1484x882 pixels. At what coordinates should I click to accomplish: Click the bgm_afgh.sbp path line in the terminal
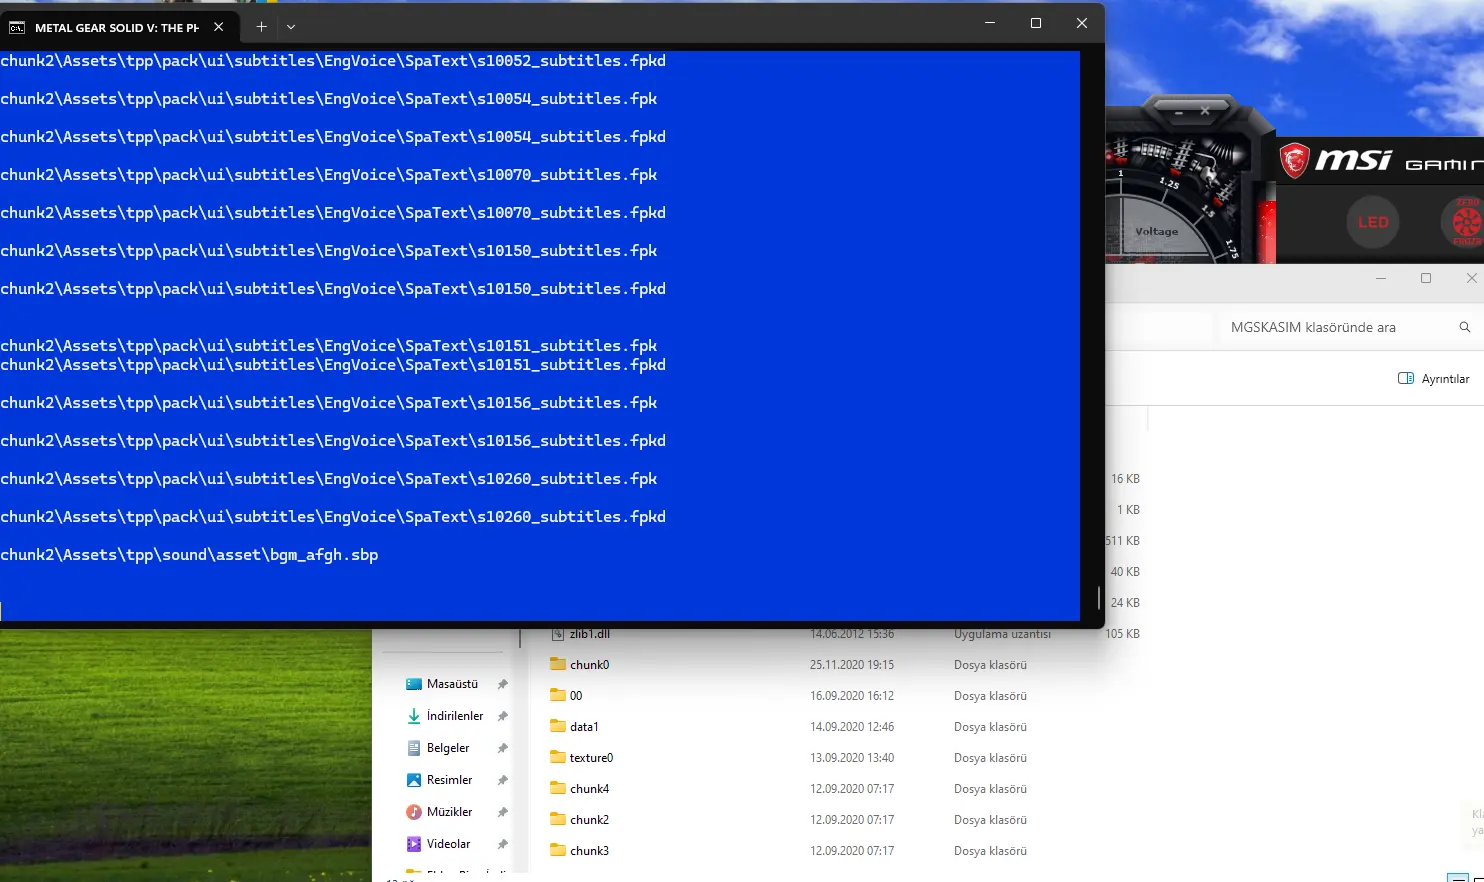[189, 555]
